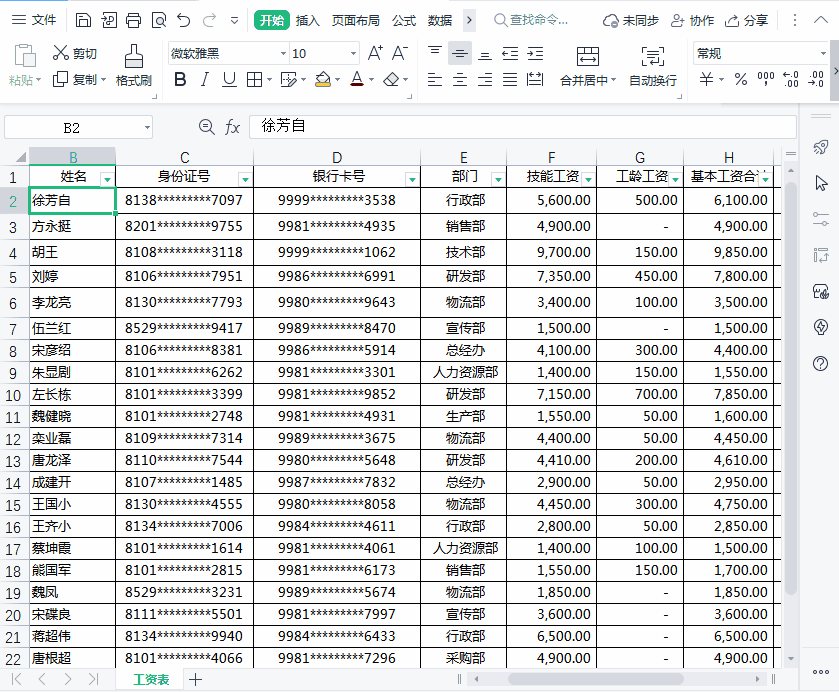Image resolution: width=839 pixels, height=692 pixels.
Task: Switch to the 开始 tab
Action: (x=272, y=20)
